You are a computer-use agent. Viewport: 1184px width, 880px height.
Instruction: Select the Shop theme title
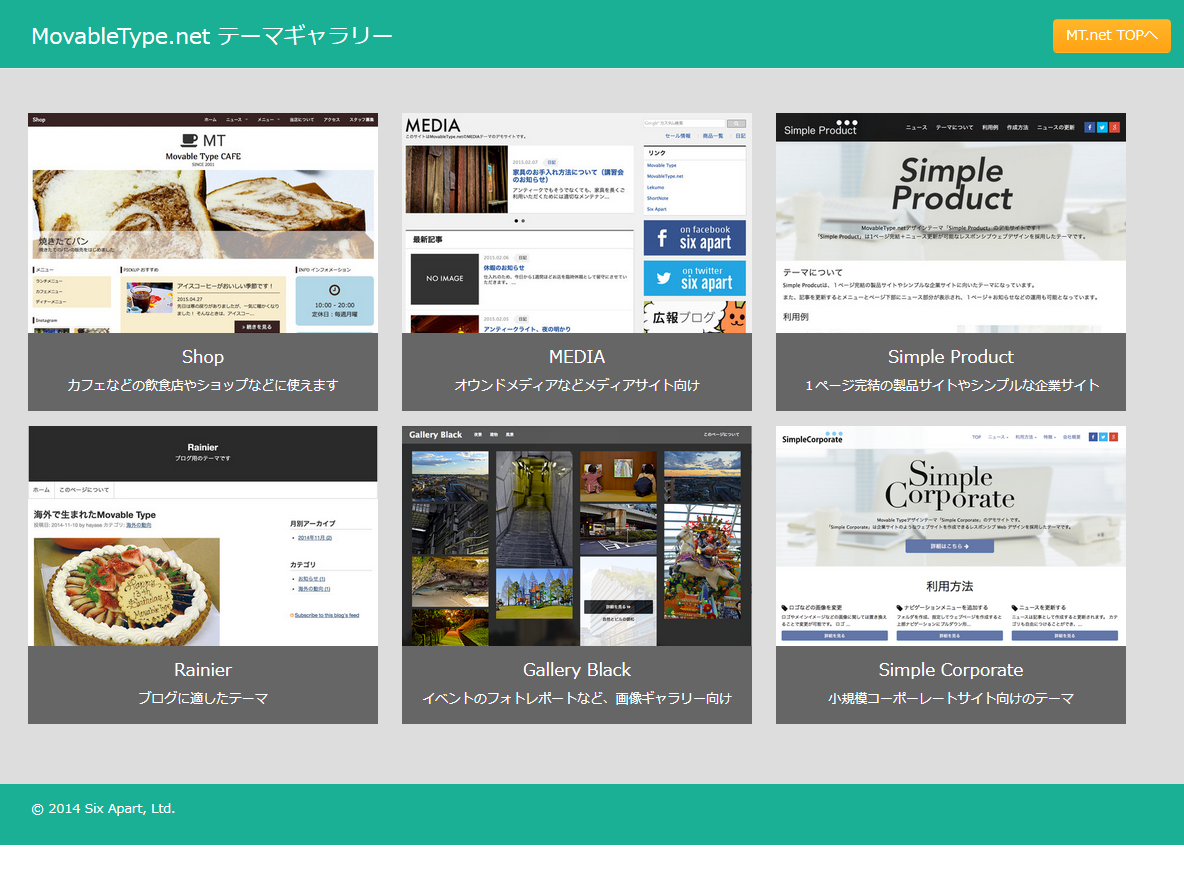coord(203,357)
